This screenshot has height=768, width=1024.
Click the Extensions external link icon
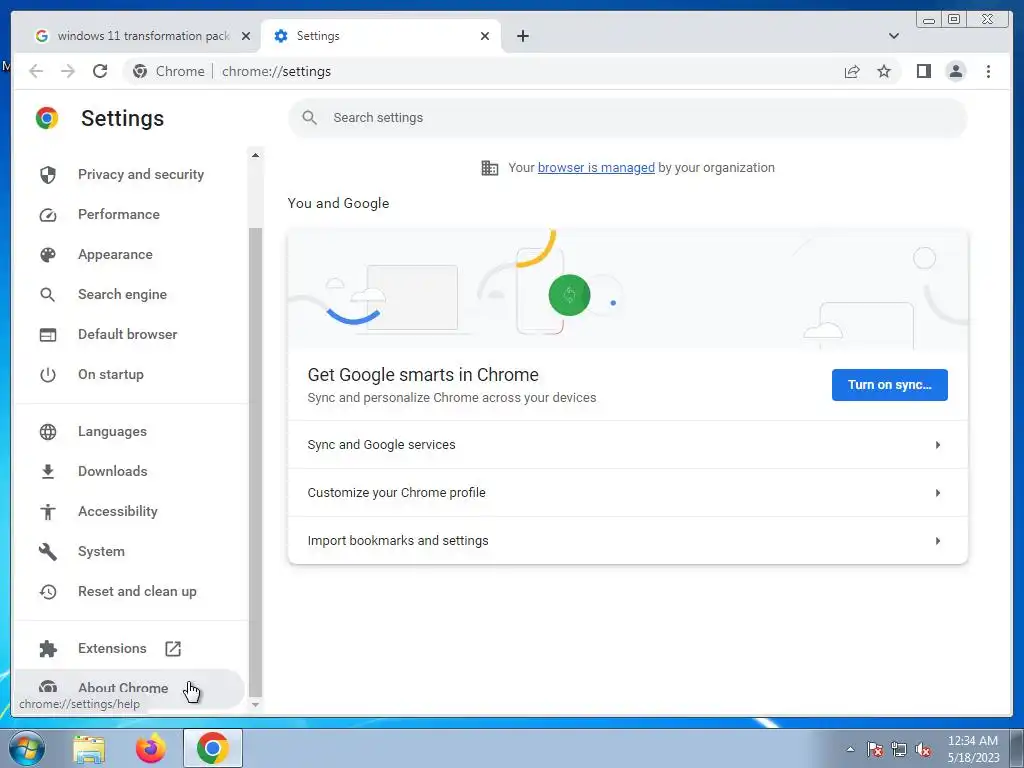173,648
